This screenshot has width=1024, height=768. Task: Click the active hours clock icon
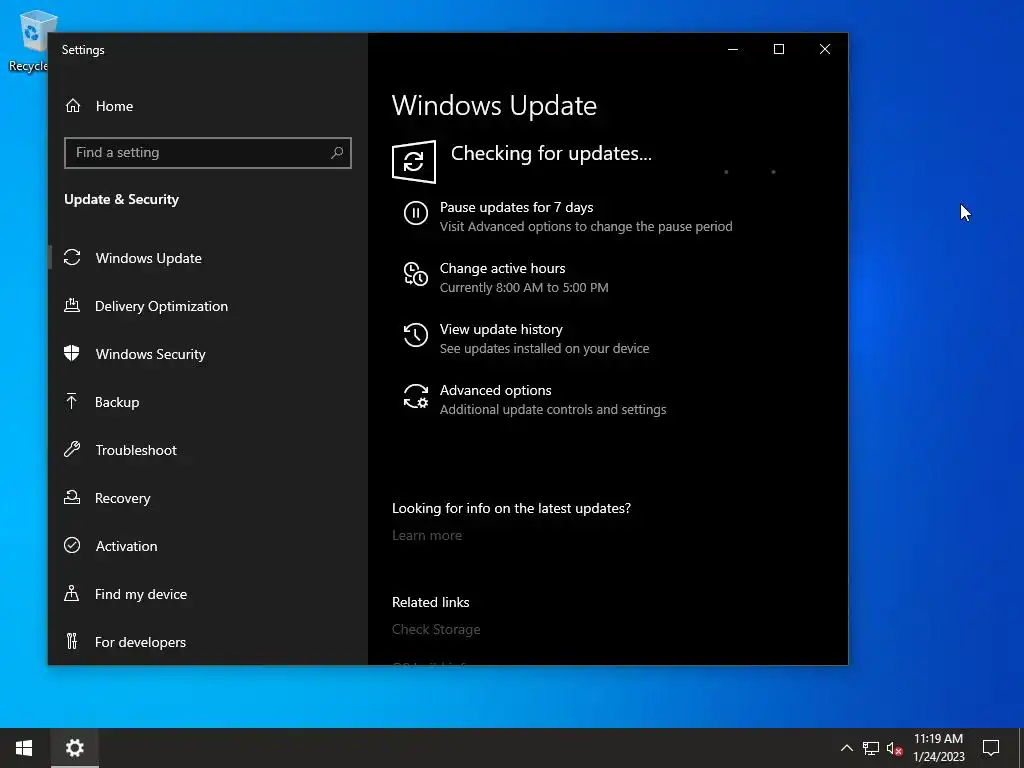click(x=415, y=274)
